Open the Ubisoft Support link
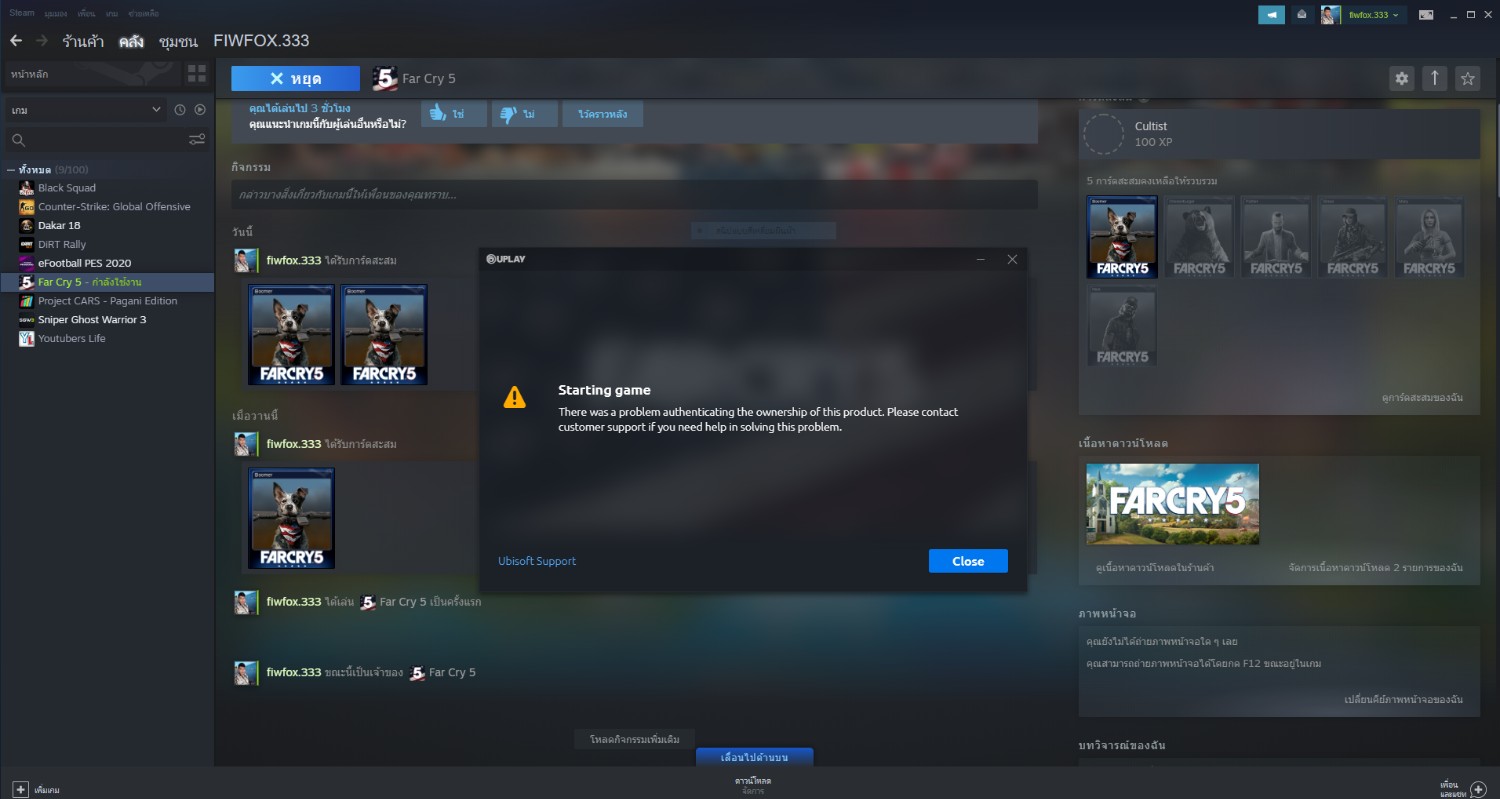This screenshot has width=1500, height=799. click(537, 561)
